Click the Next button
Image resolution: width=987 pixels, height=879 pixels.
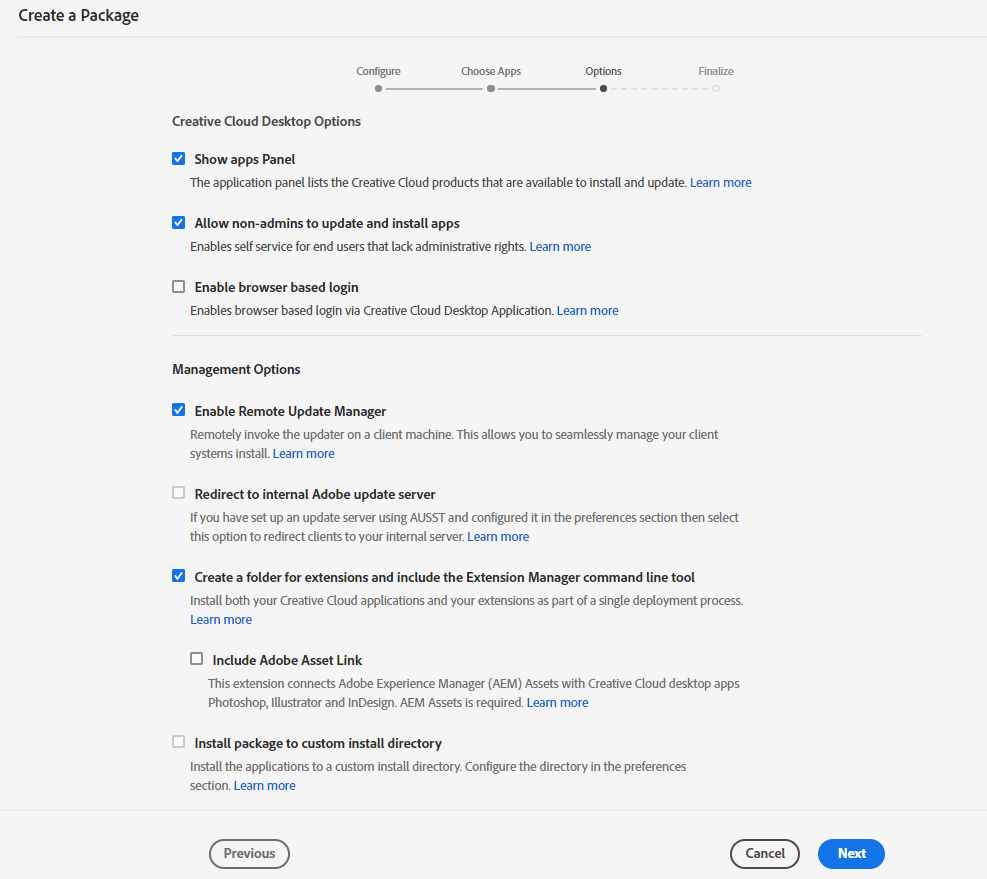(x=851, y=853)
